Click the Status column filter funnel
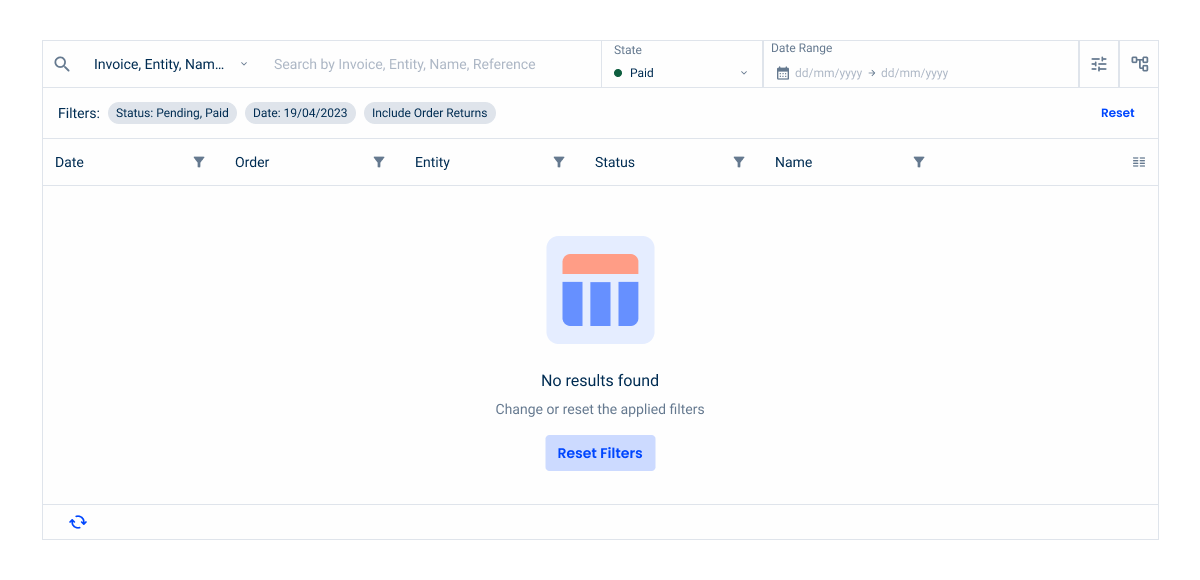 pyautogui.click(x=739, y=162)
